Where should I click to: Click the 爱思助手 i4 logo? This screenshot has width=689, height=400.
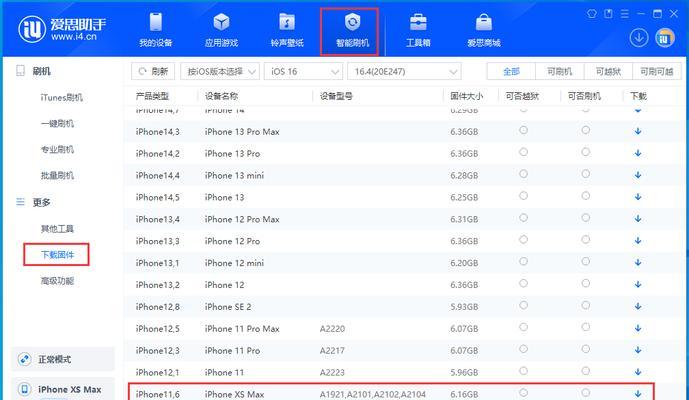(62, 29)
